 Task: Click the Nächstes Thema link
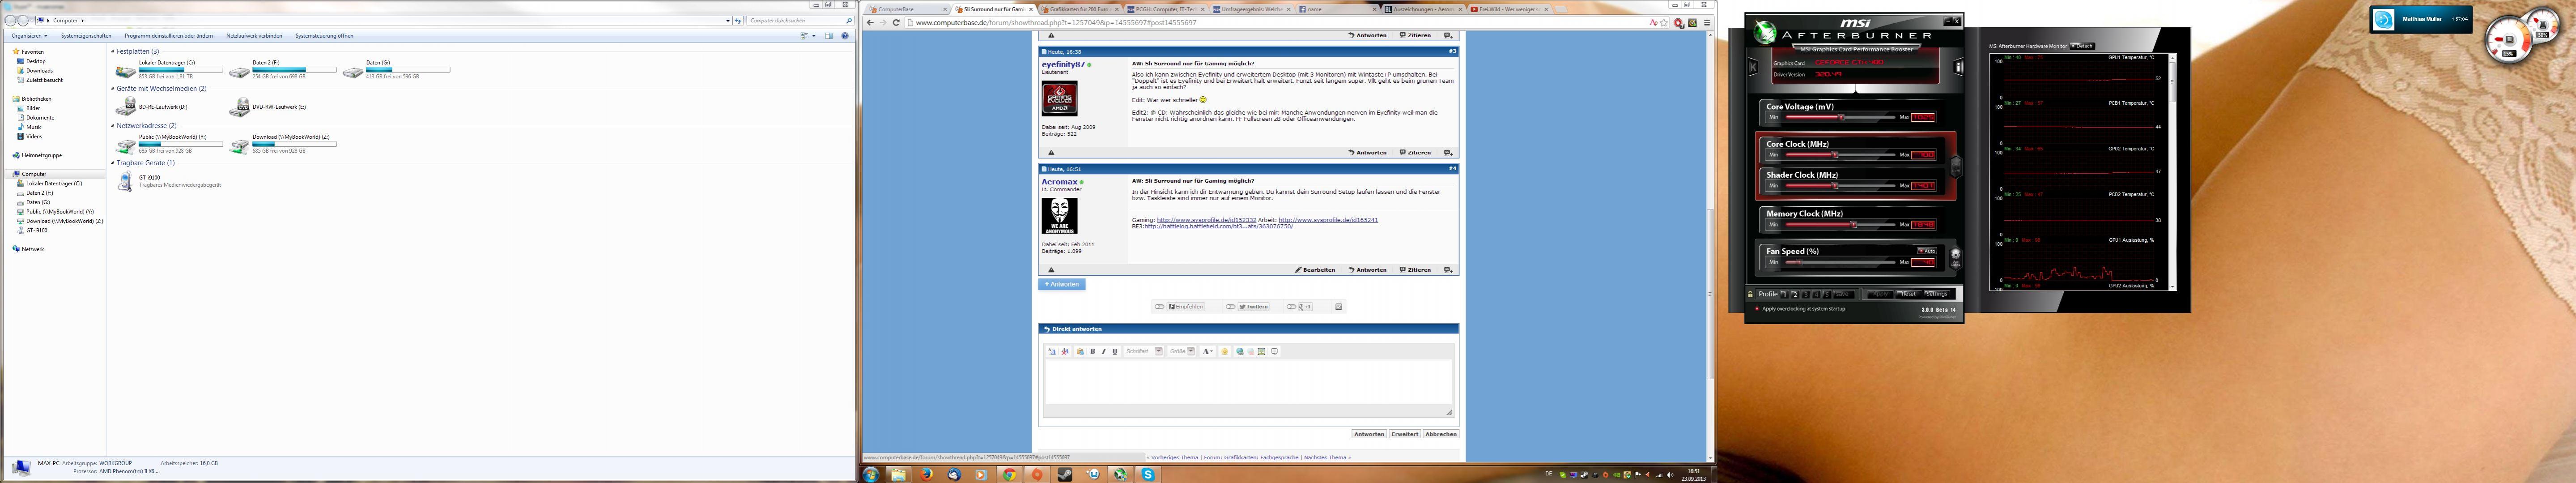1327,458
